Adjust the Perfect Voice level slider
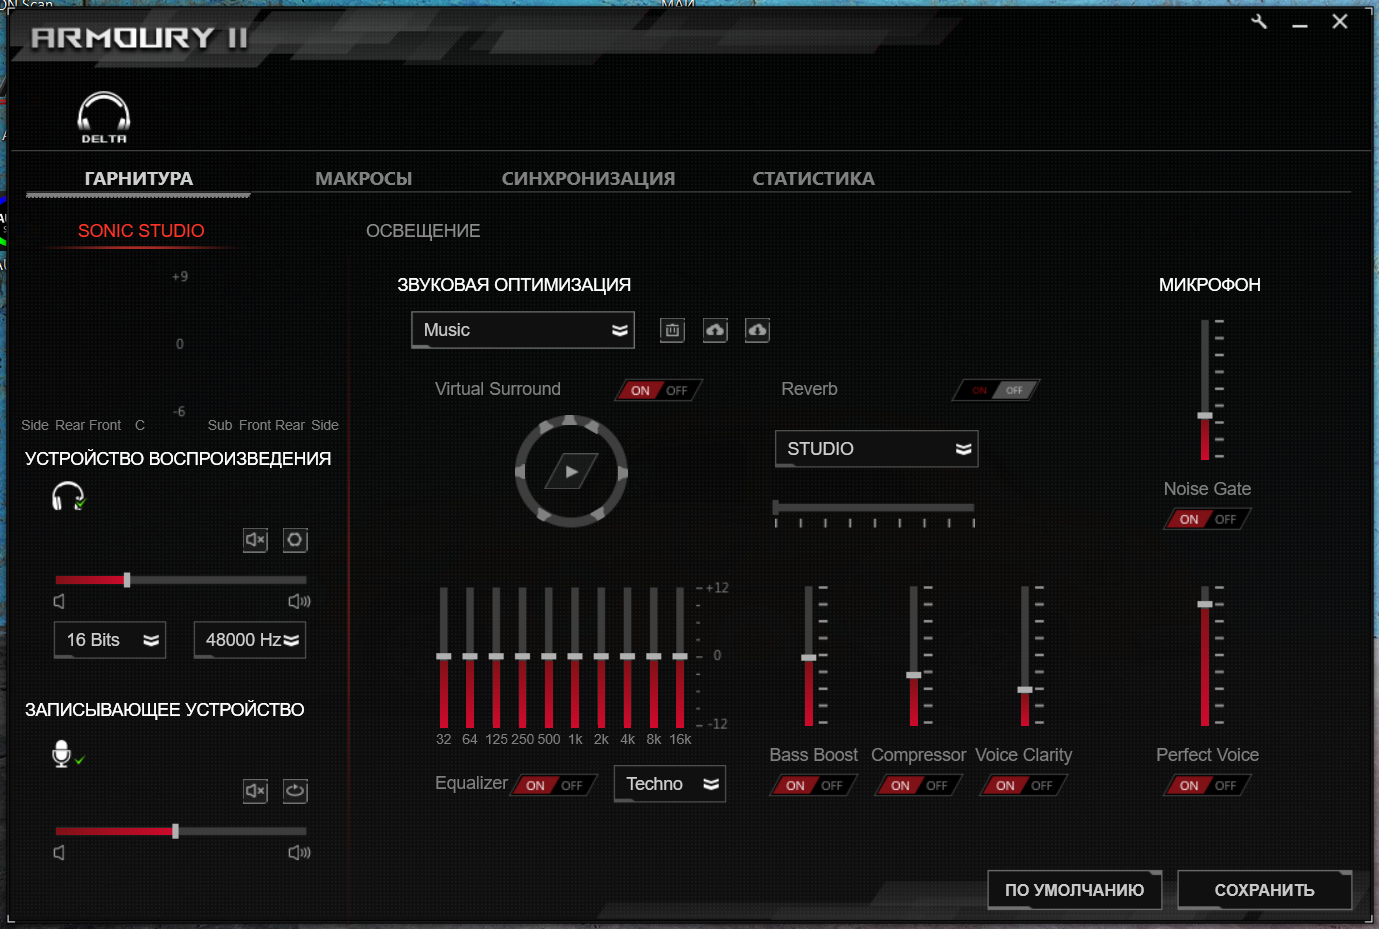The width and height of the screenshot is (1379, 929). tap(1205, 656)
